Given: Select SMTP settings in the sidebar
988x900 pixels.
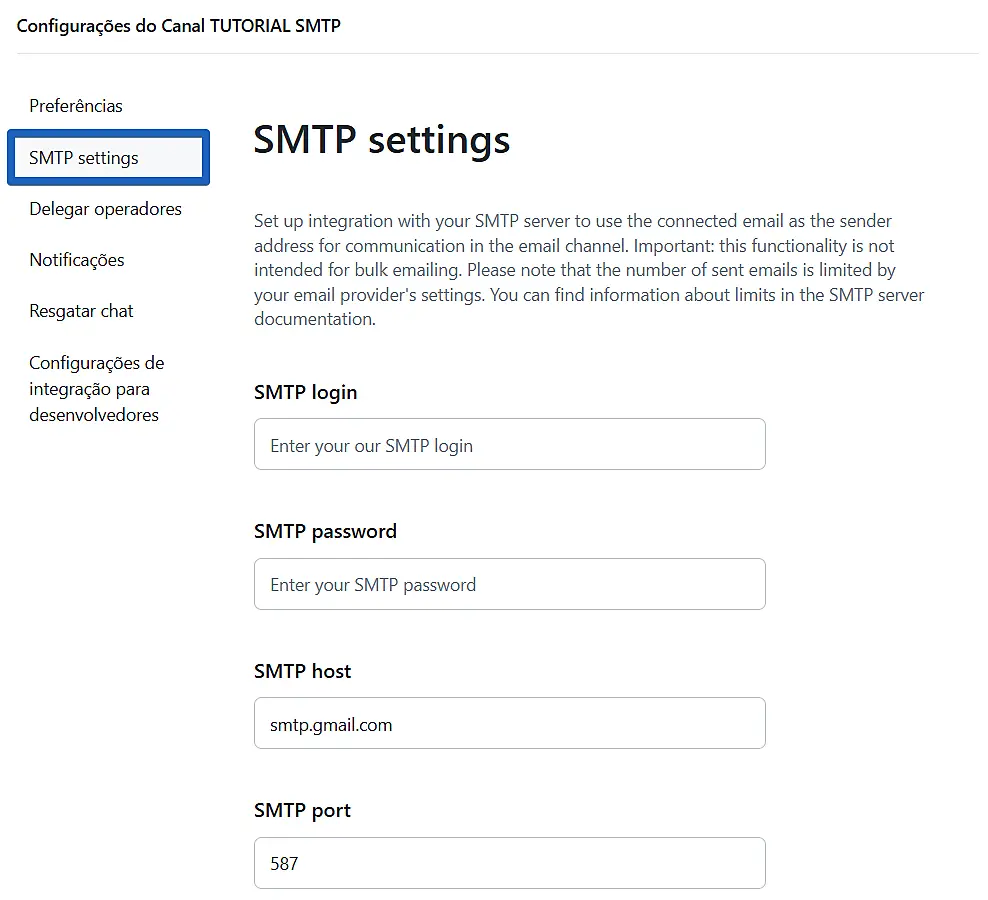Looking at the screenshot, I should (x=108, y=158).
